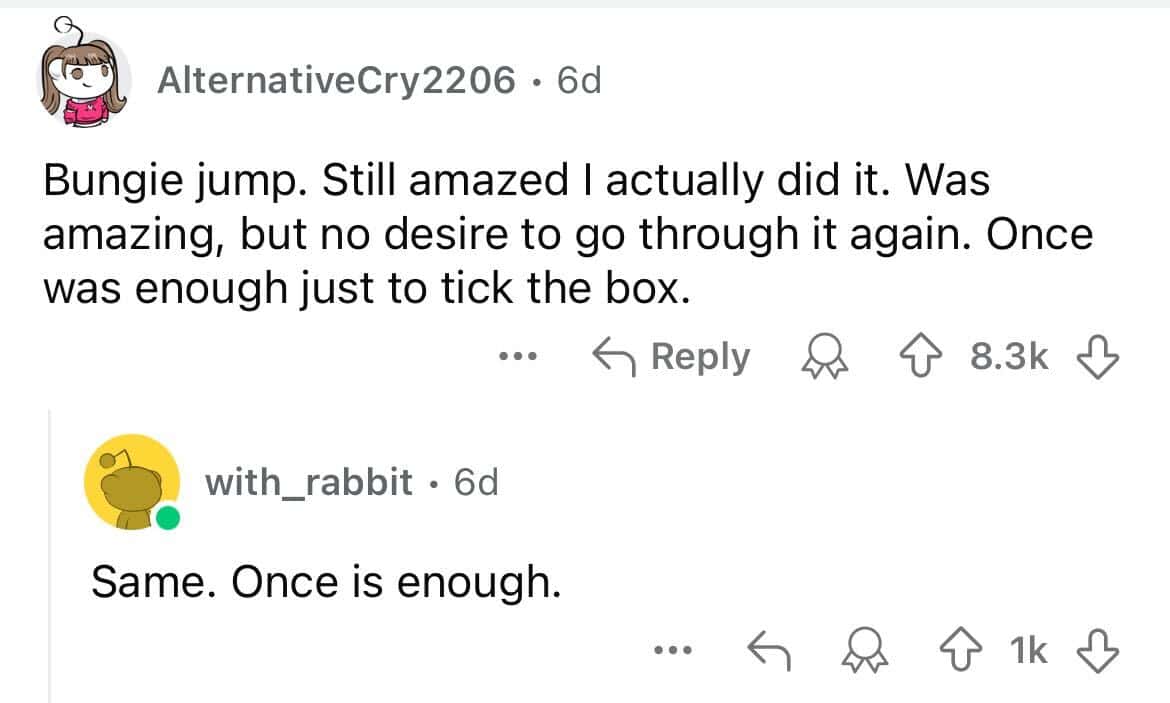Click the 1k vote count on reply
This screenshot has height=703, width=1170.
(x=1029, y=650)
